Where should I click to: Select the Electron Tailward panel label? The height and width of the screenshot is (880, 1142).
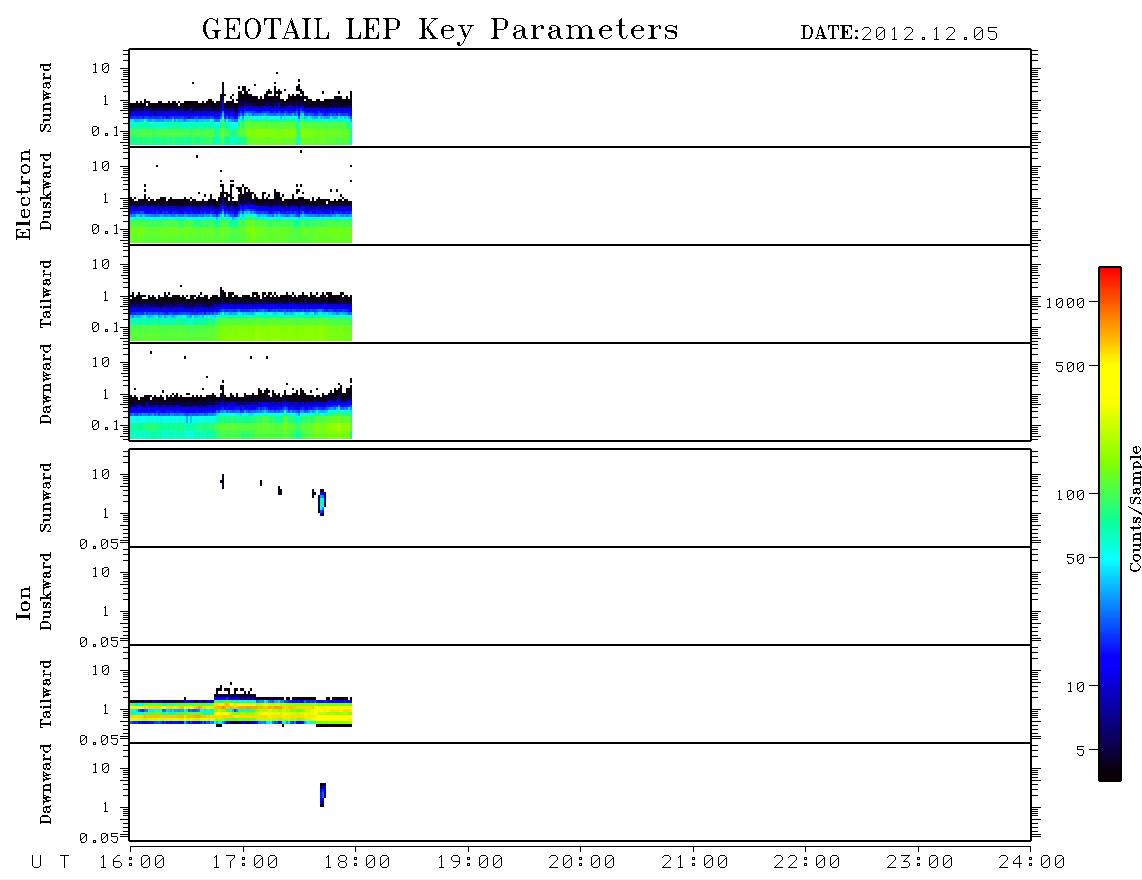click(x=46, y=294)
